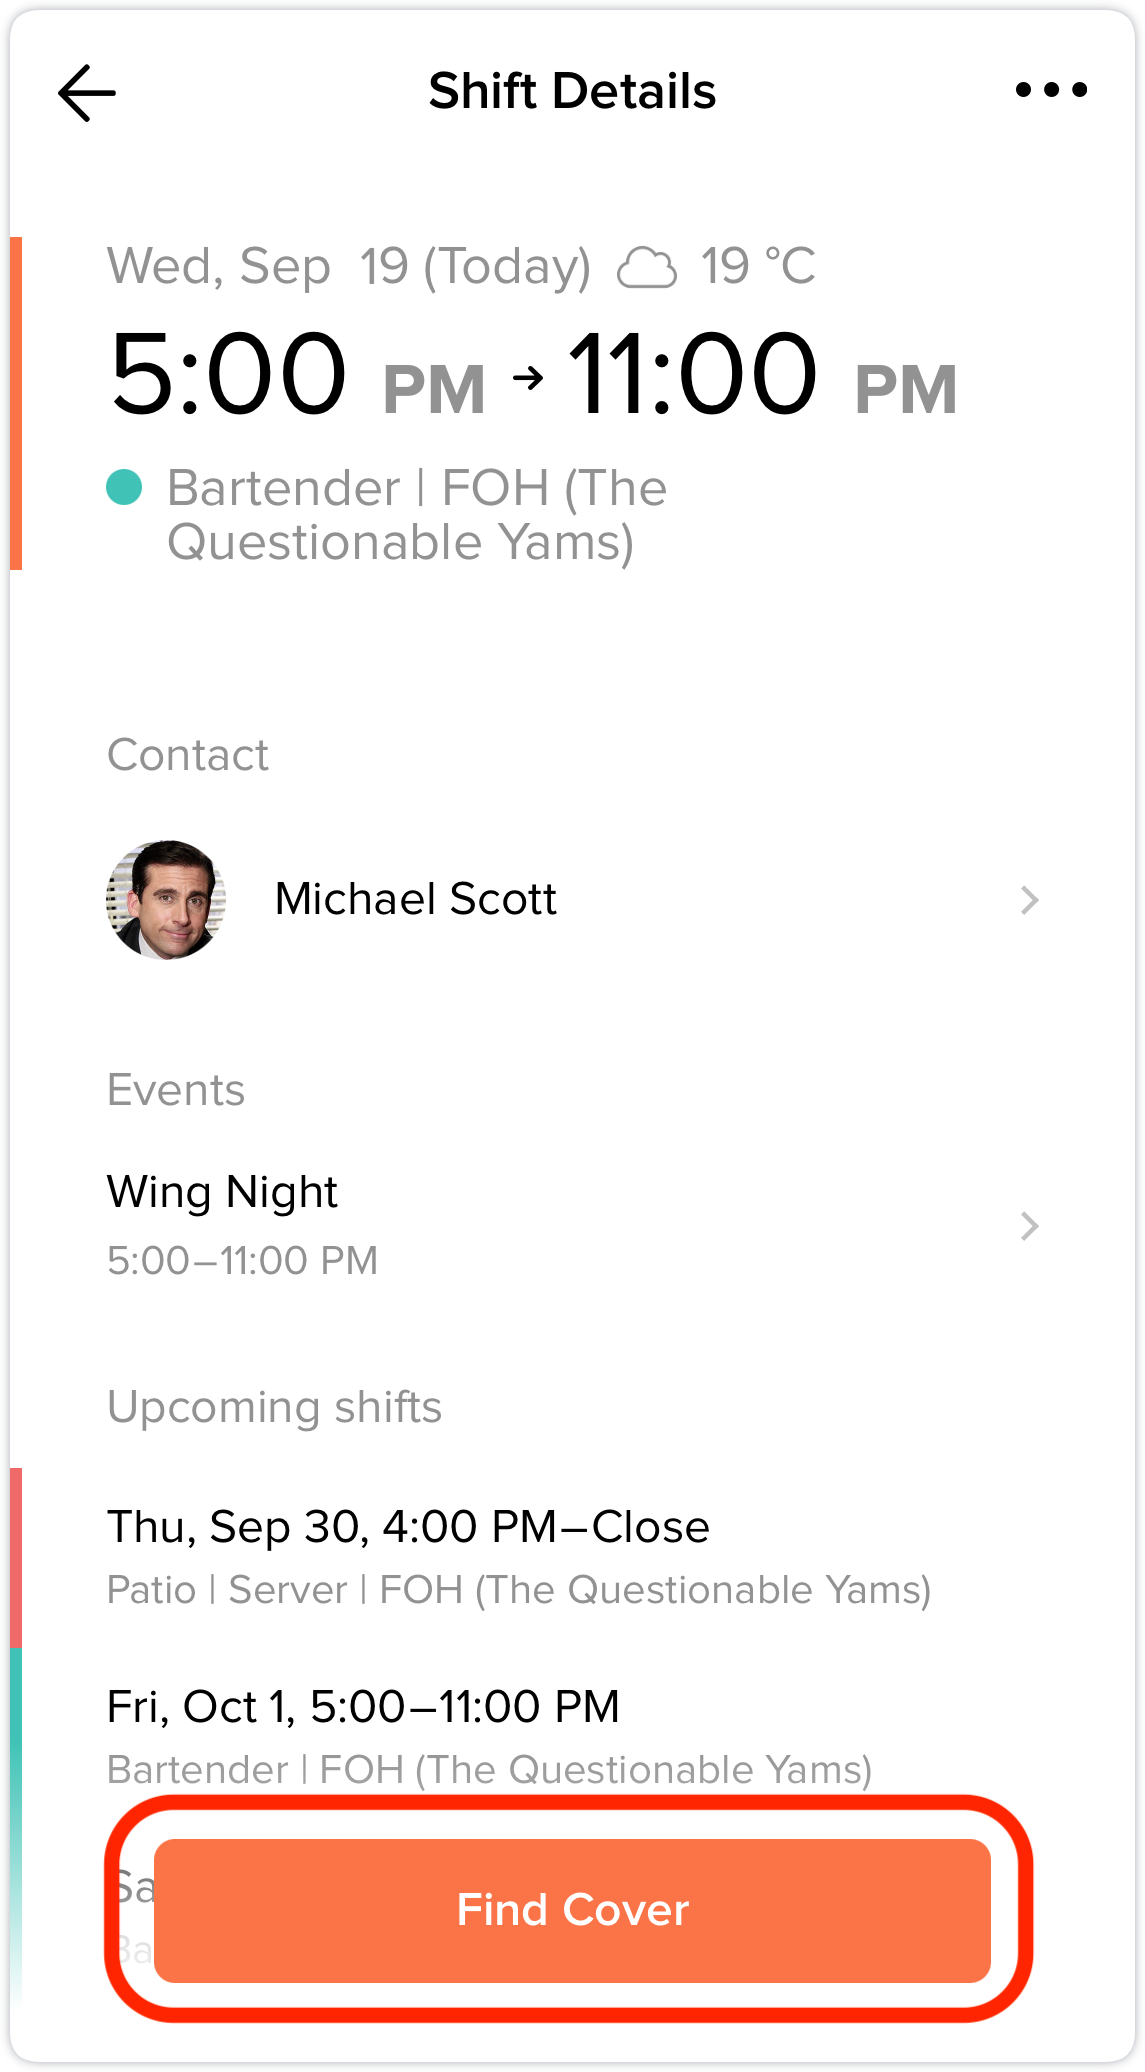The height and width of the screenshot is (2072, 1145).
Task: Select the Bartender | FOH position text
Action: 417,515
